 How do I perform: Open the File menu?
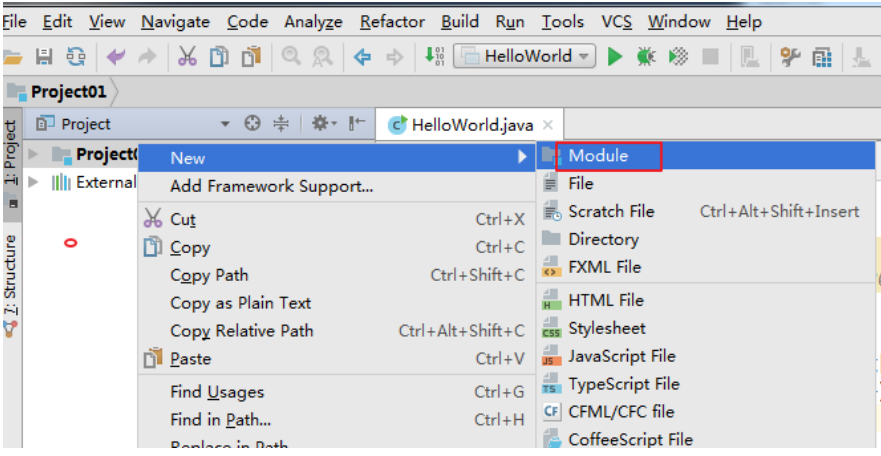[x=14, y=21]
